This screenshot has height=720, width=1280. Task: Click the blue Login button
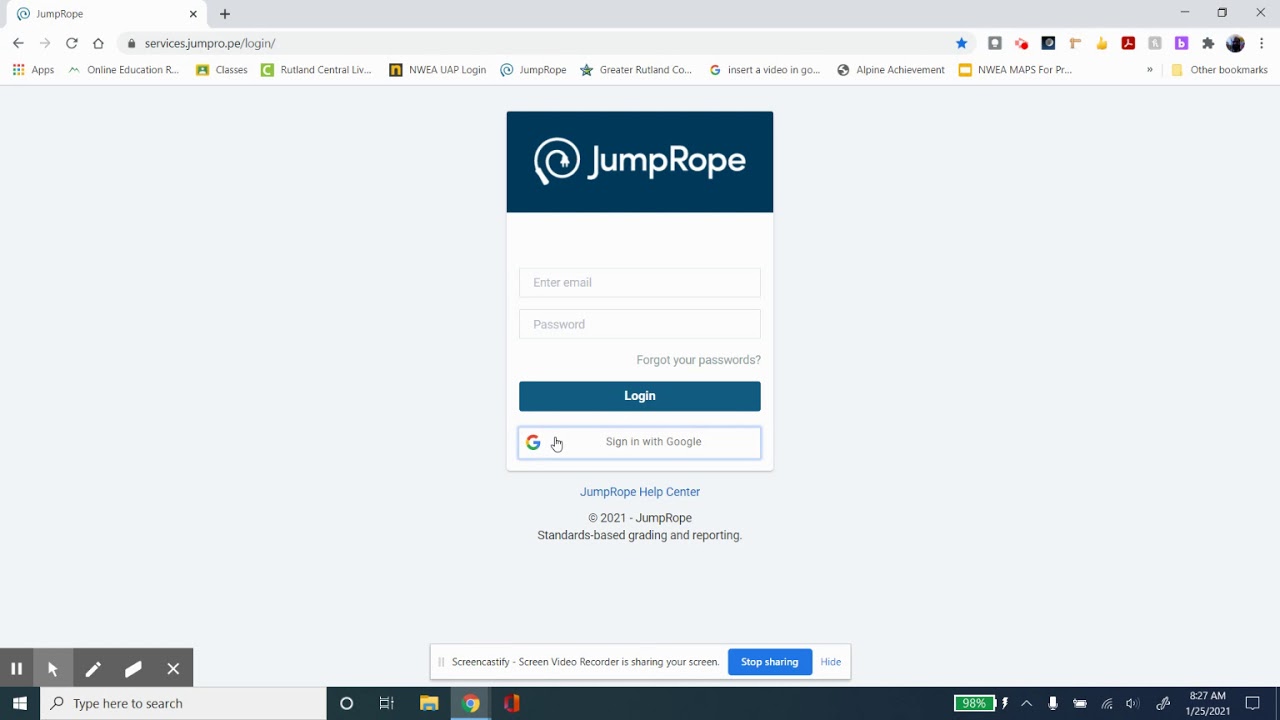point(639,396)
